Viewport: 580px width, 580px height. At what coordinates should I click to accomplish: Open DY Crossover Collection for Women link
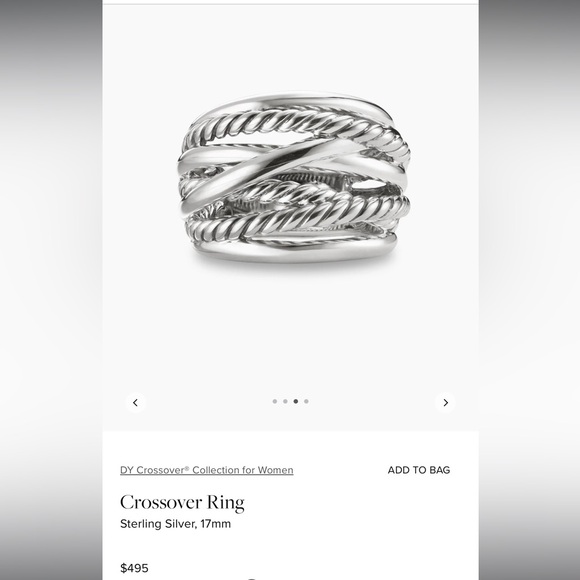207,470
